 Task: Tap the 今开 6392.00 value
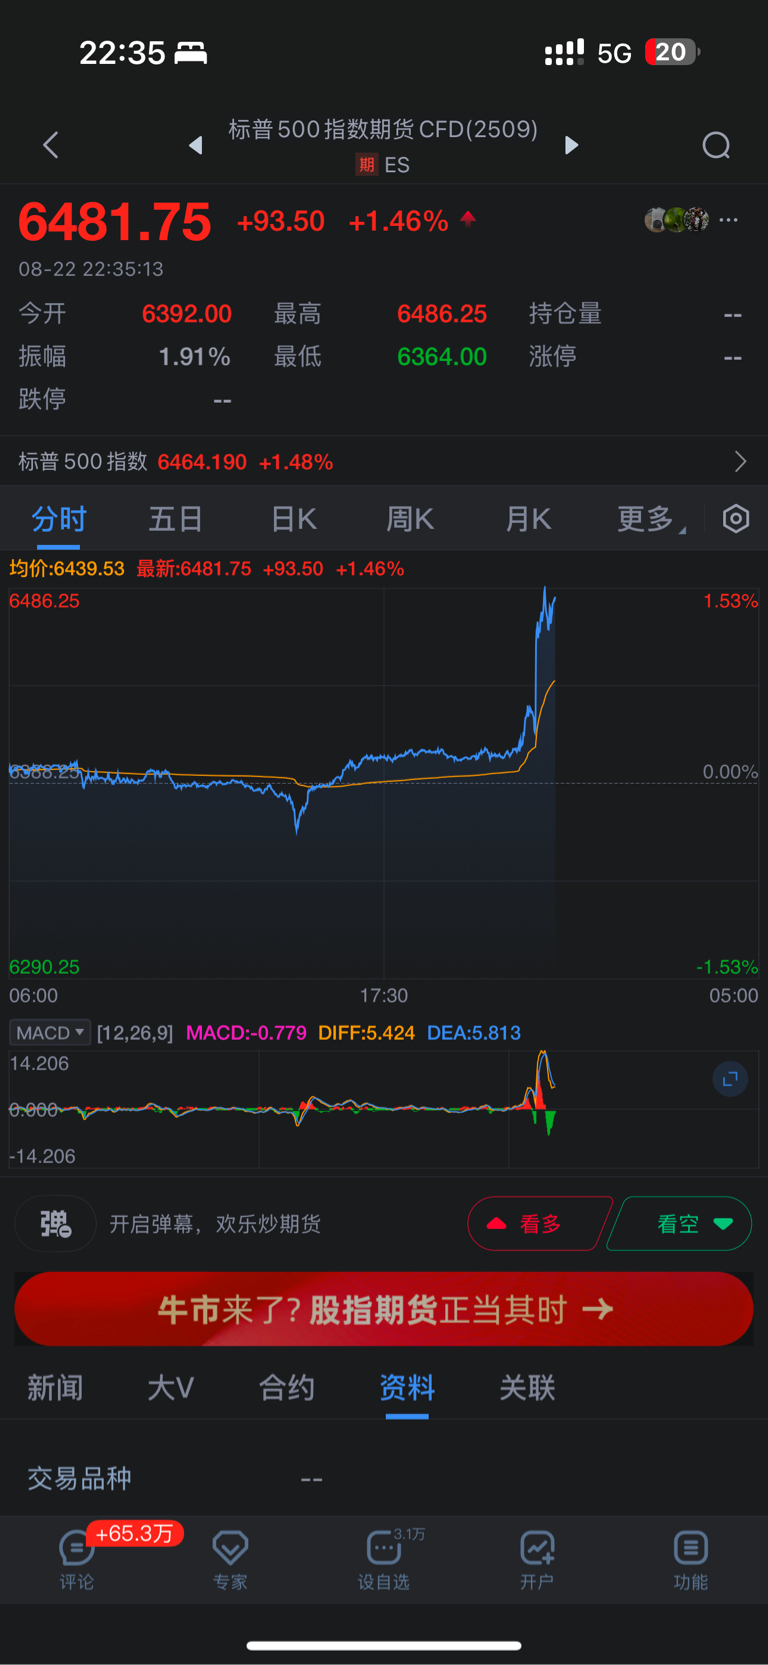pyautogui.click(x=187, y=314)
